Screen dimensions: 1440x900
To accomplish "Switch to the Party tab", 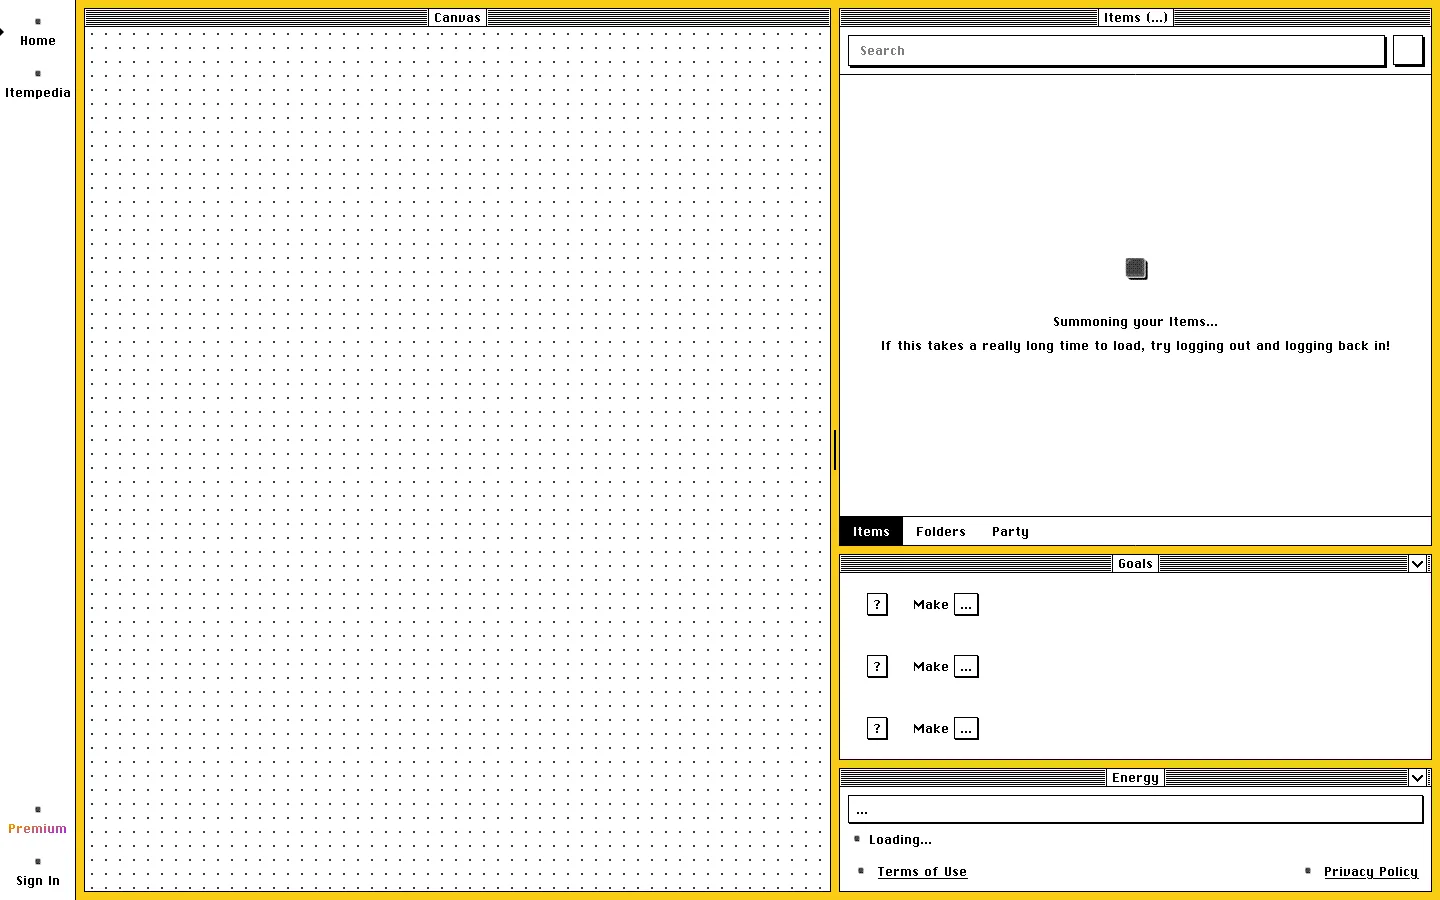I will click(x=1010, y=532).
